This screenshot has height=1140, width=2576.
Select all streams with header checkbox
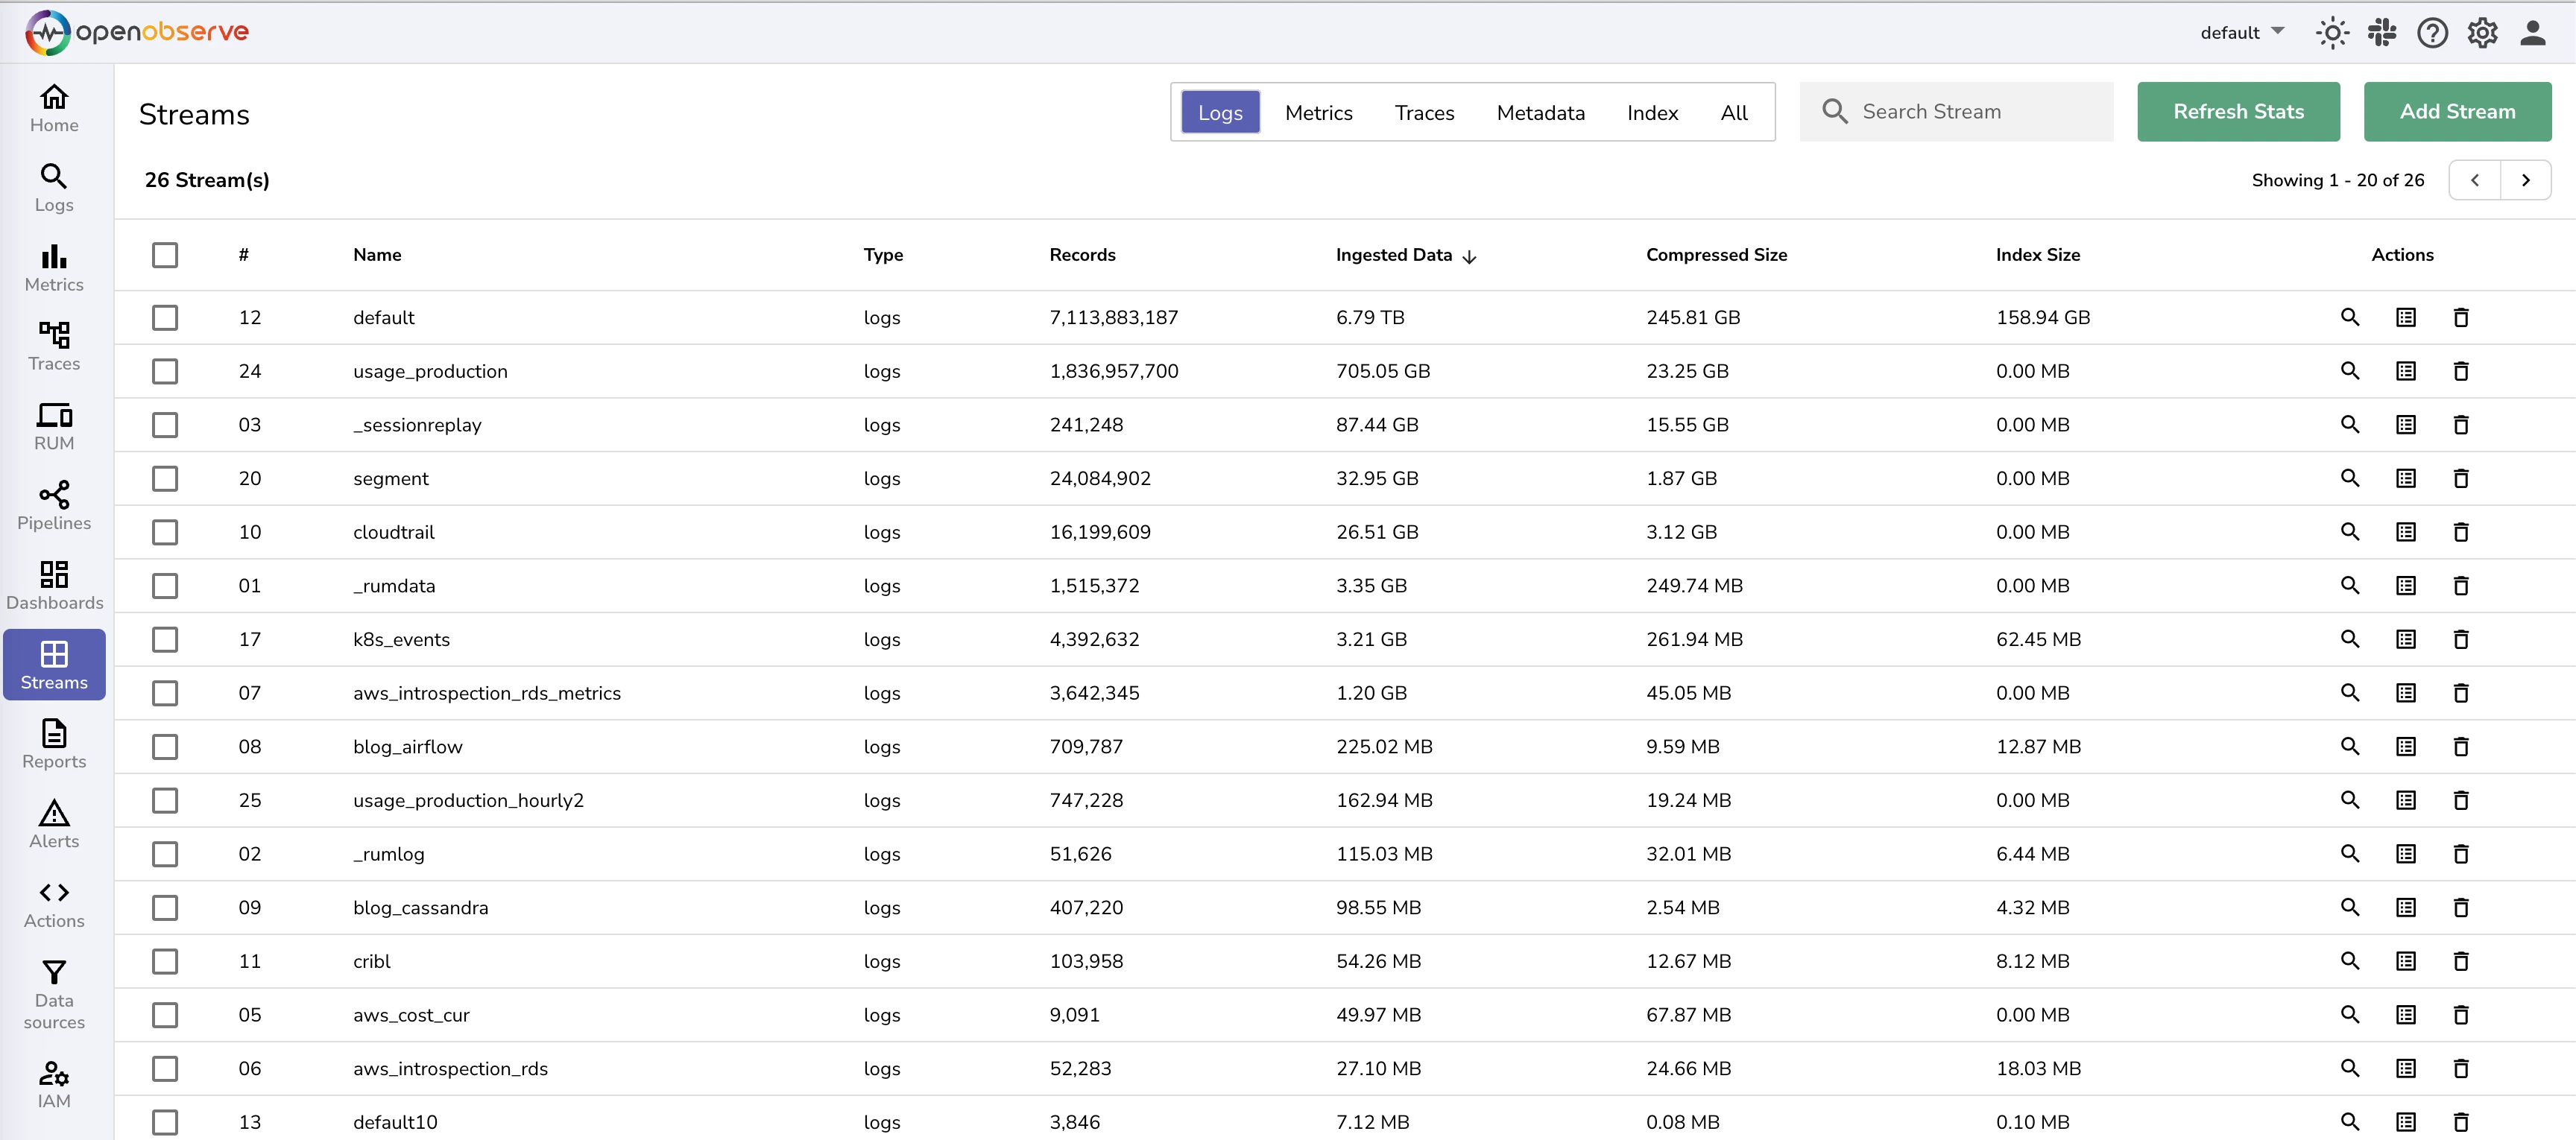click(165, 255)
